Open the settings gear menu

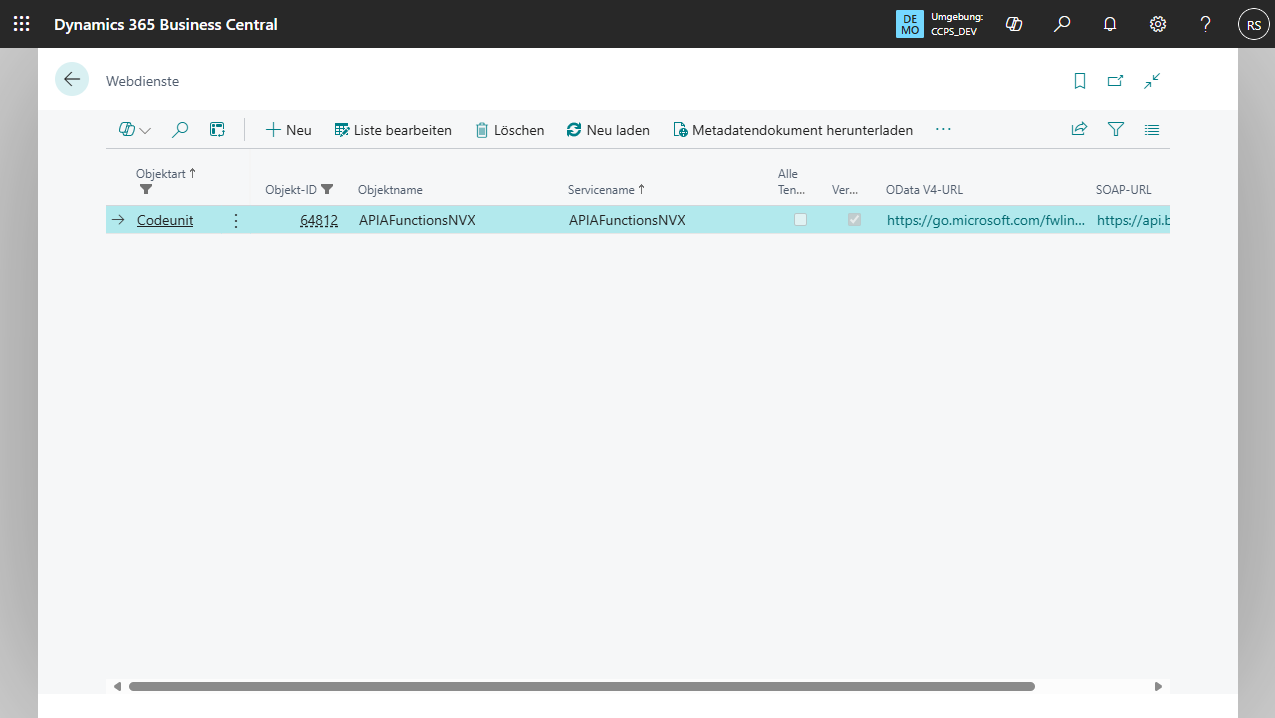(x=1158, y=24)
